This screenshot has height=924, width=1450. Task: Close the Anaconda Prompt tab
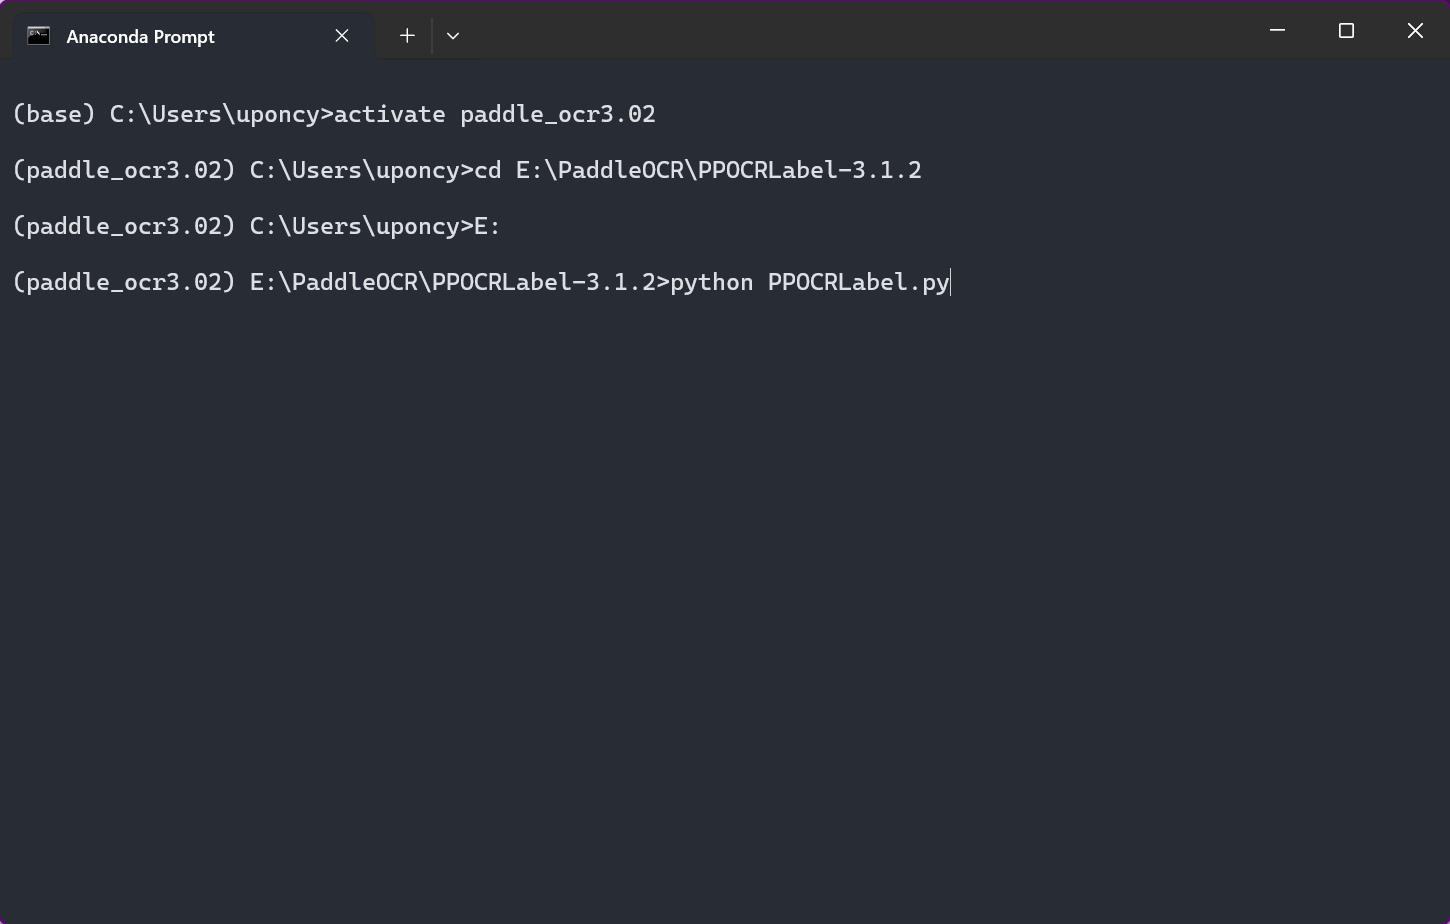pyautogui.click(x=342, y=36)
